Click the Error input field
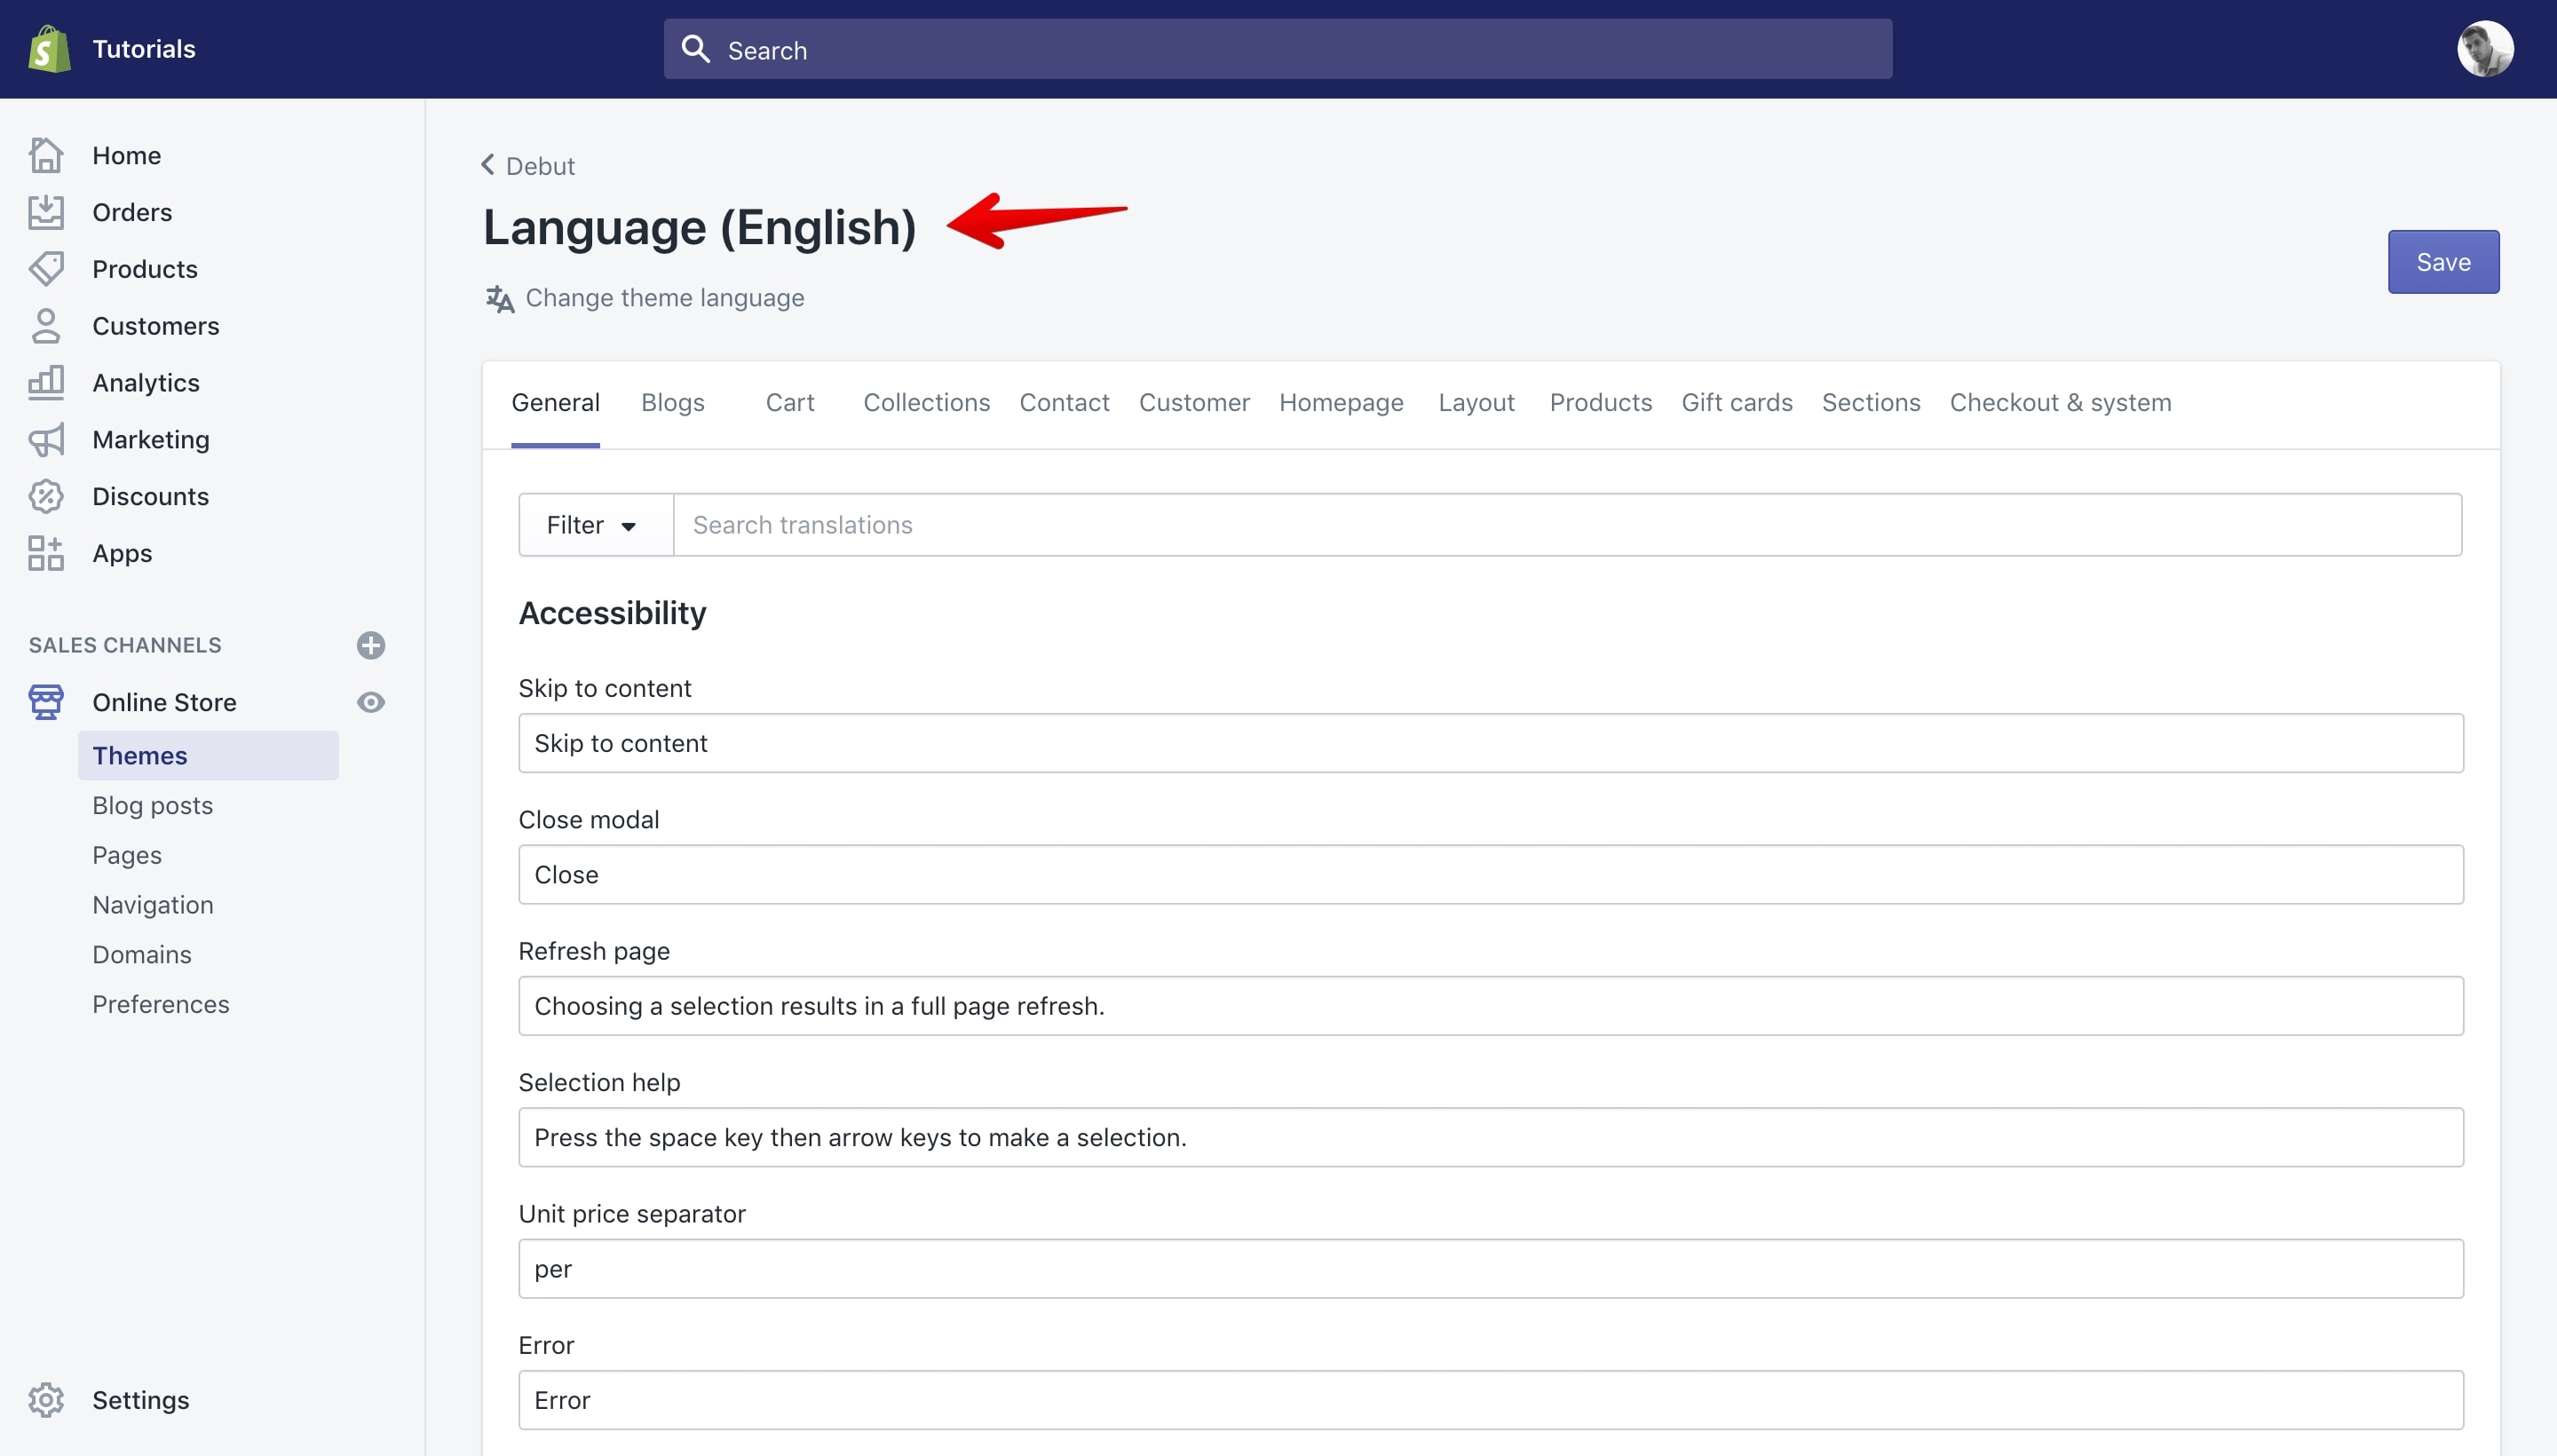 [1491, 1400]
